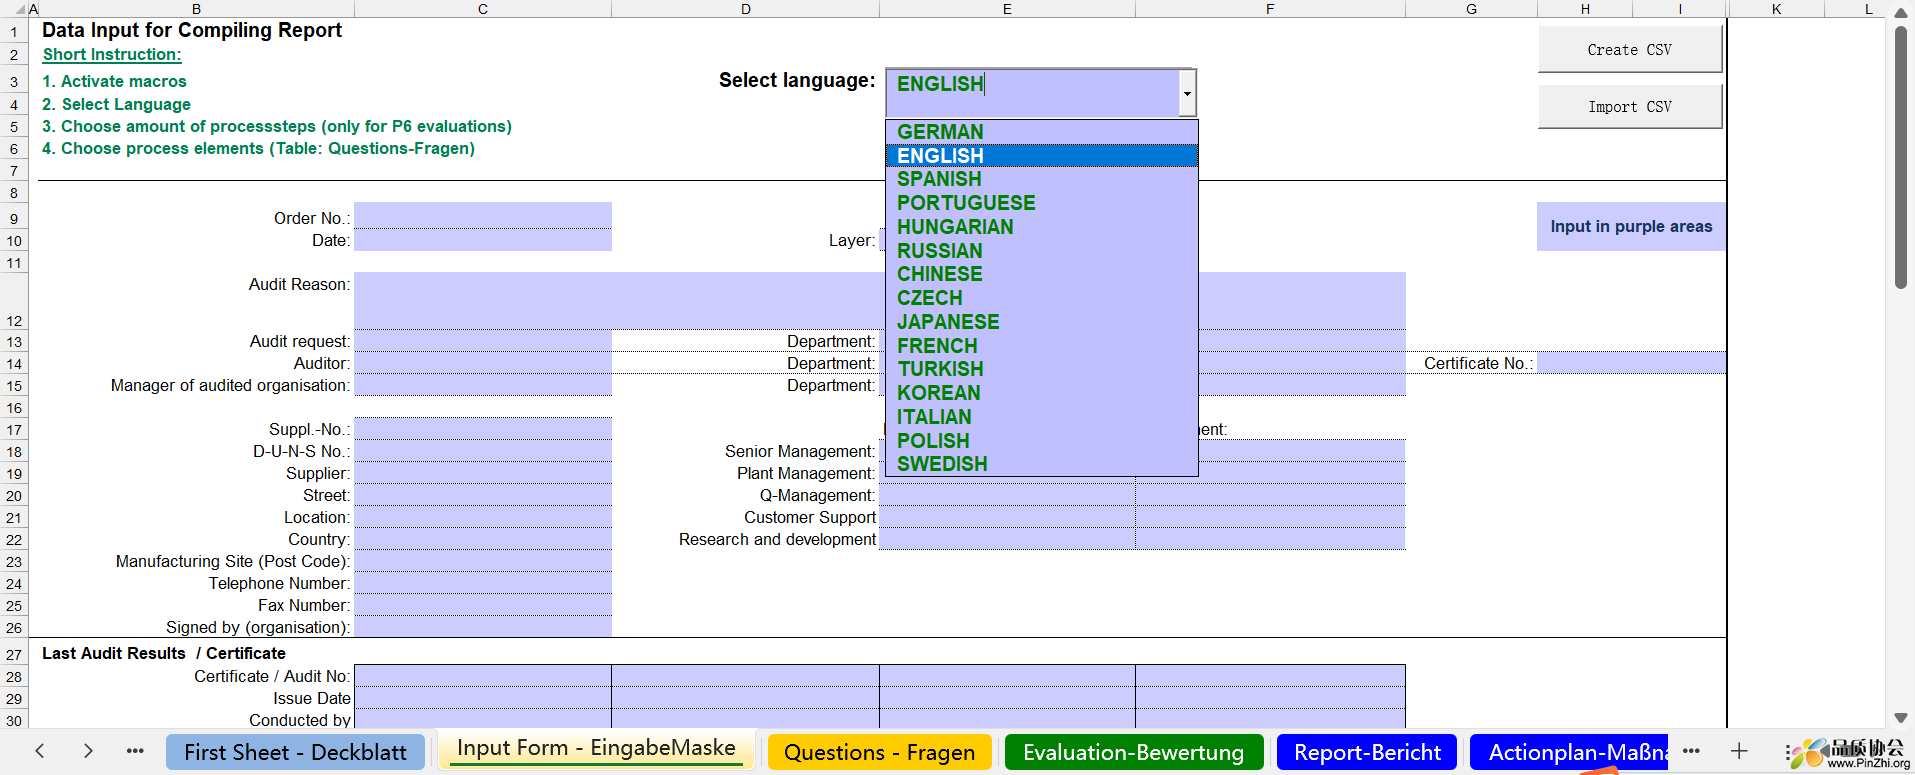Click the Create CSV button
Image resolution: width=1915 pixels, height=775 pixels.
pyautogui.click(x=1629, y=49)
